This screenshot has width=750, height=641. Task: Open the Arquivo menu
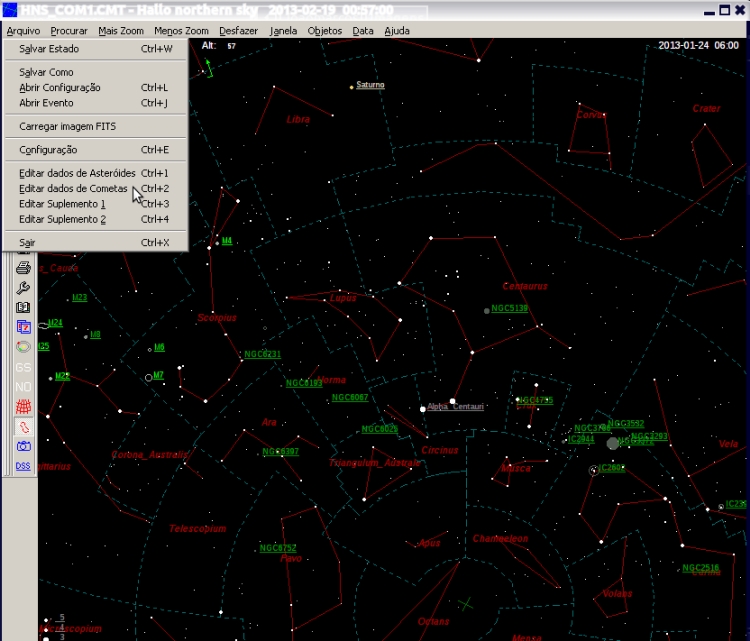pos(23,31)
